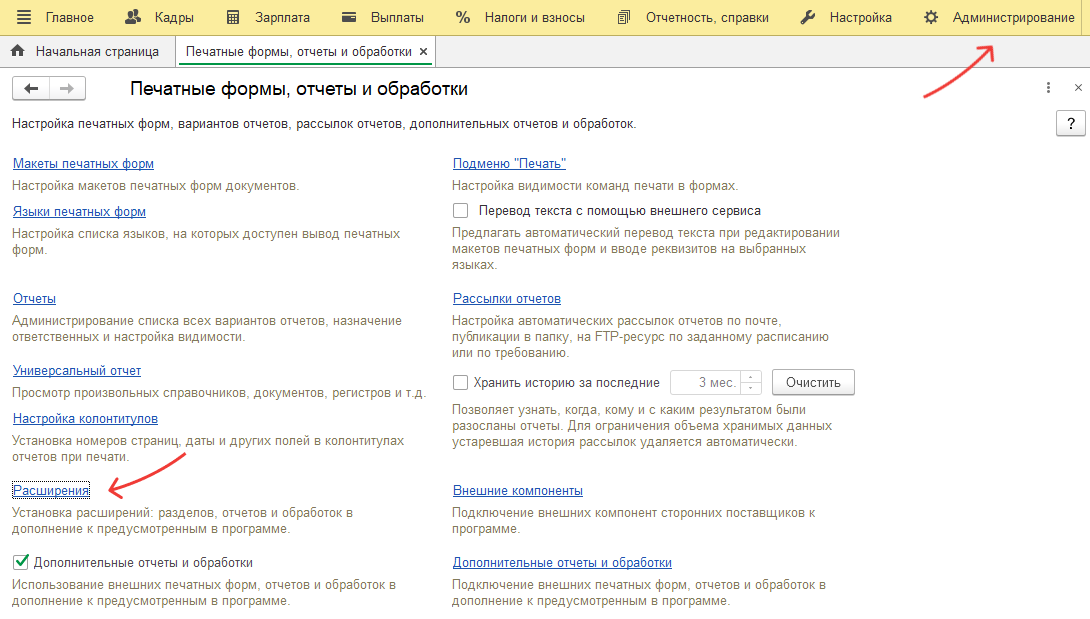Open the Зарплата menu

tap(282, 17)
